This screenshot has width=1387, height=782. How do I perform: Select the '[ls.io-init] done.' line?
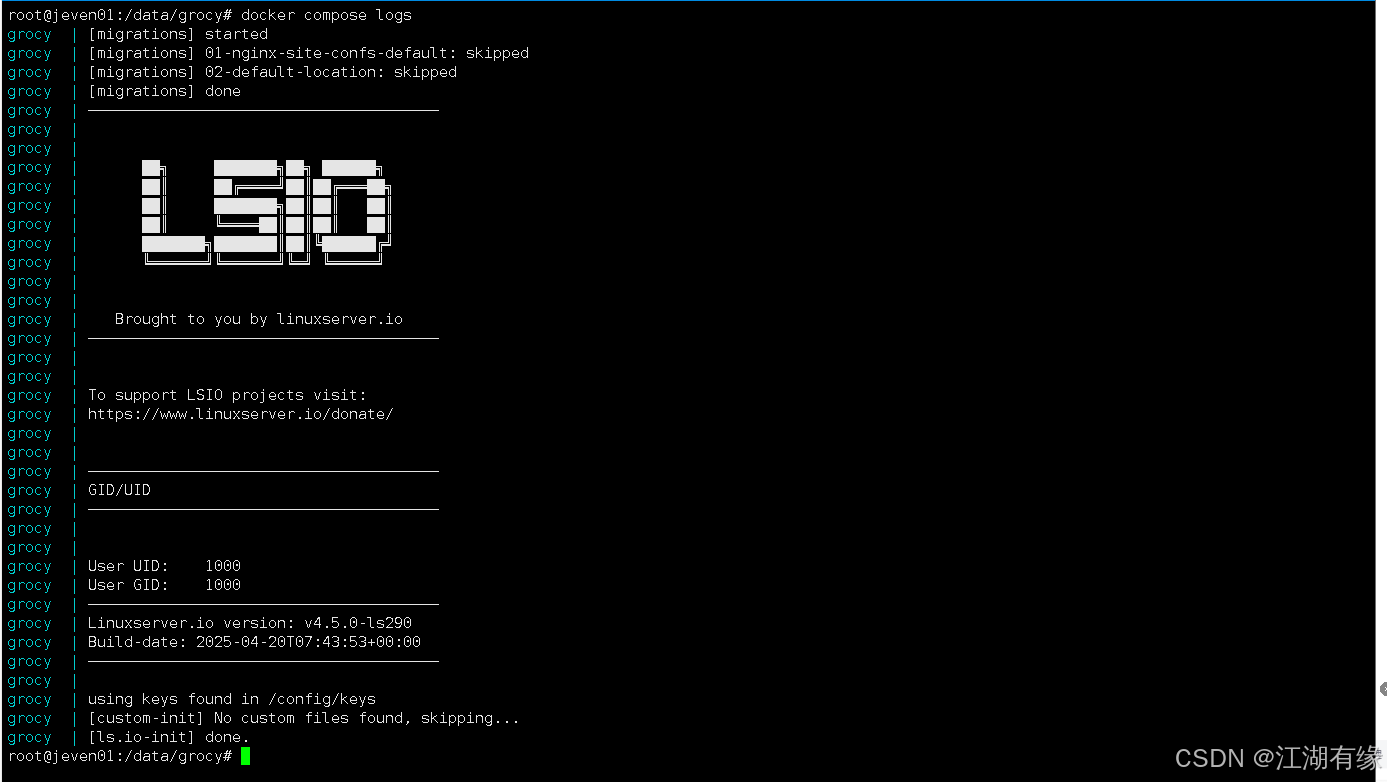[169, 737]
